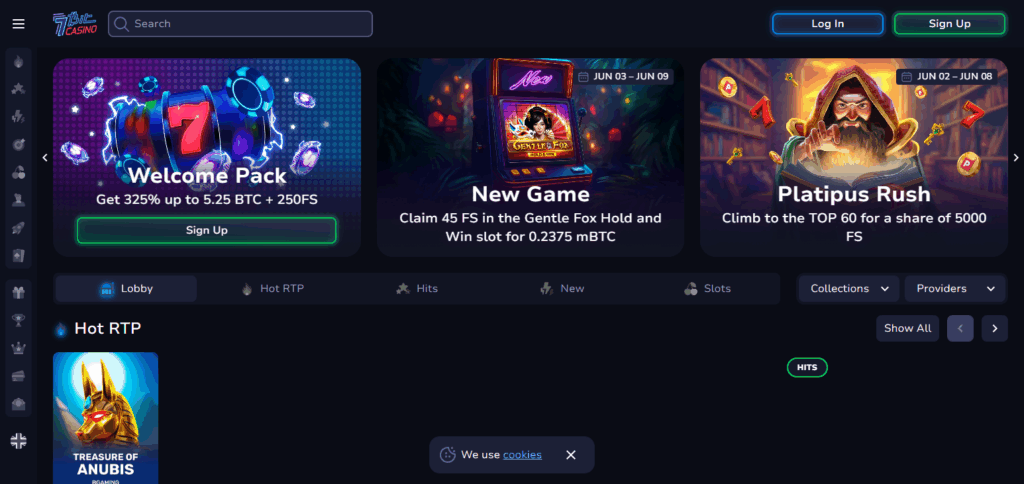
Task: Click the flame icon in sidebar
Action: [x=18, y=62]
